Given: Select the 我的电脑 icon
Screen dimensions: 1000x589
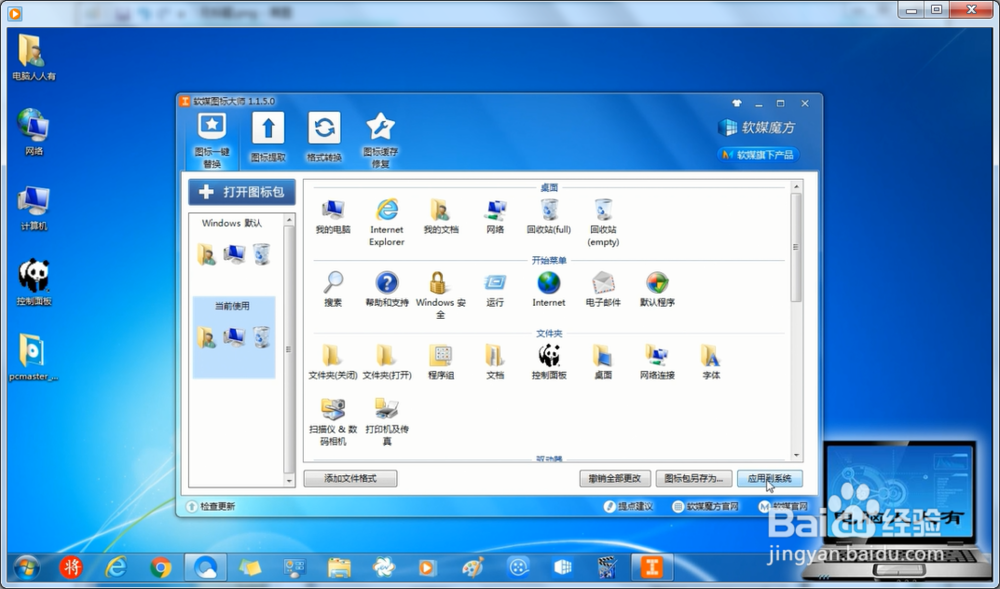Looking at the screenshot, I should coord(333,216).
